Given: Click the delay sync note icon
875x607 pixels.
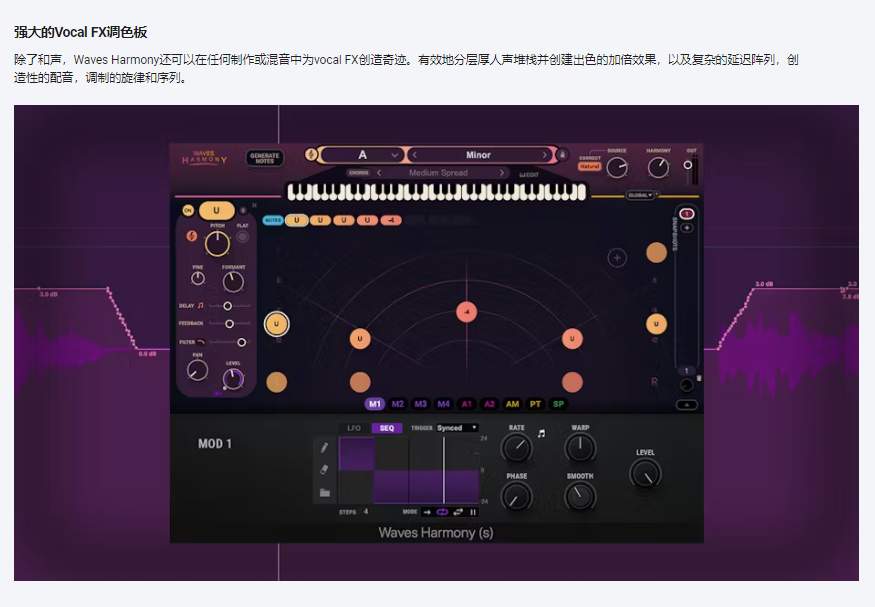Looking at the screenshot, I should (x=201, y=305).
